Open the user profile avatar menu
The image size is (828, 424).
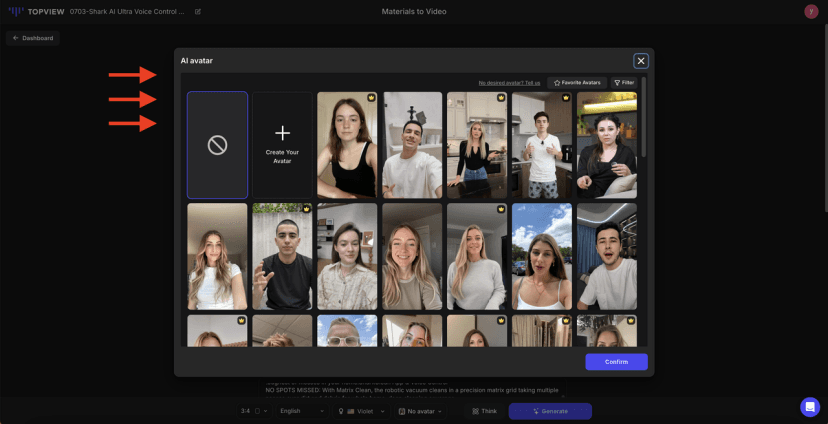pyautogui.click(x=811, y=12)
